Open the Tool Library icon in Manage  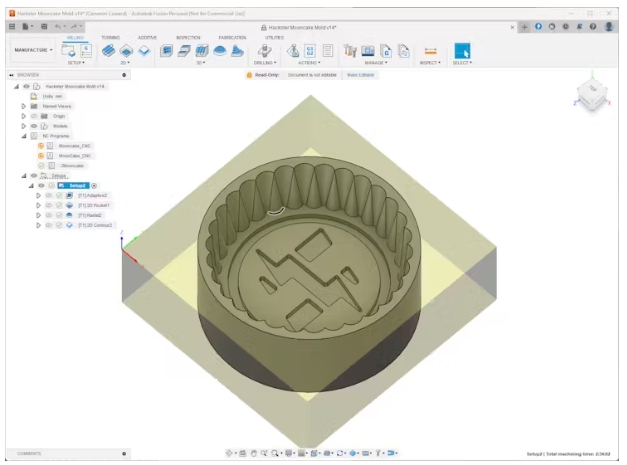[x=351, y=50]
